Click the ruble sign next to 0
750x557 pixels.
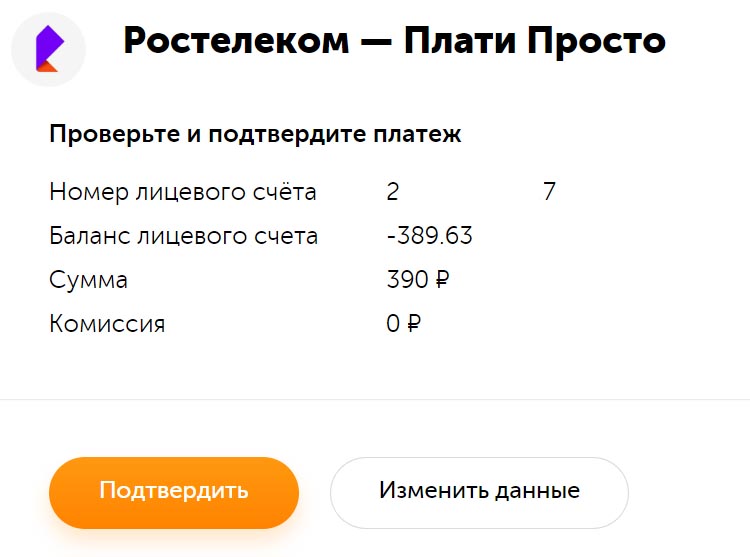[x=414, y=324]
